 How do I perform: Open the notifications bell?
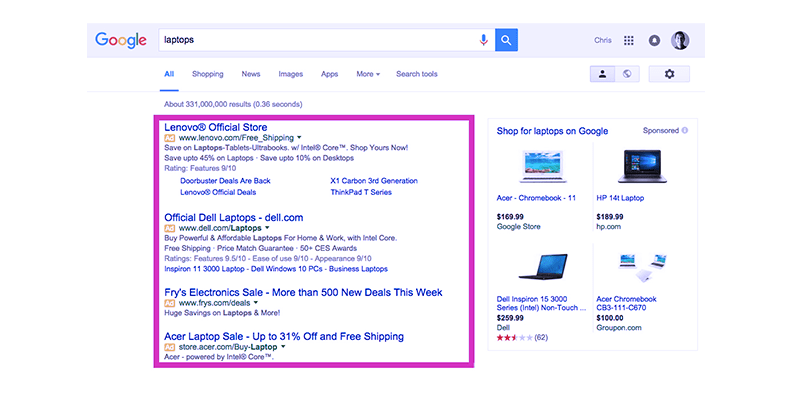pos(654,40)
